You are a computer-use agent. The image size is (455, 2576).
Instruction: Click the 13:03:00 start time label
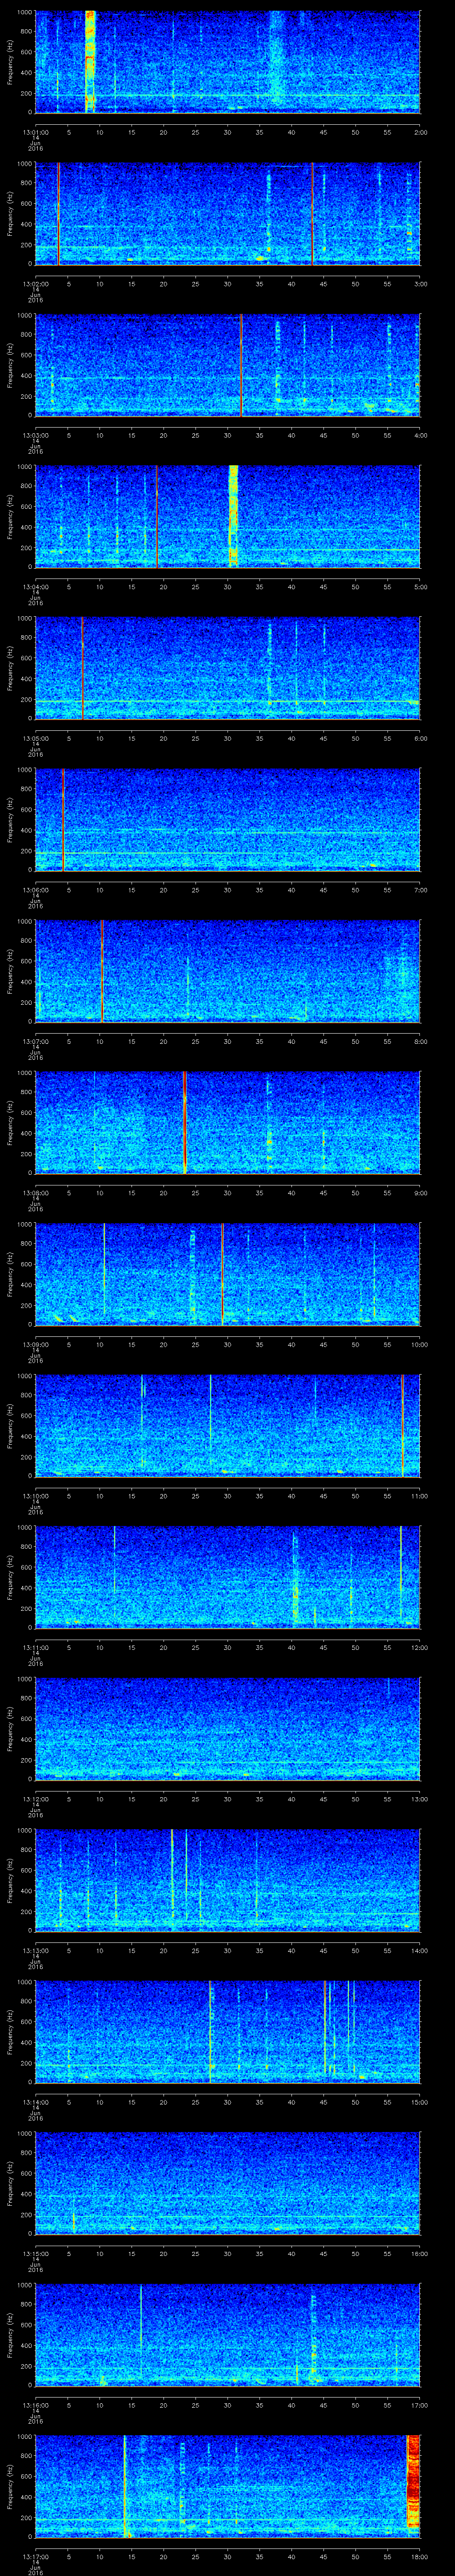coord(35,435)
